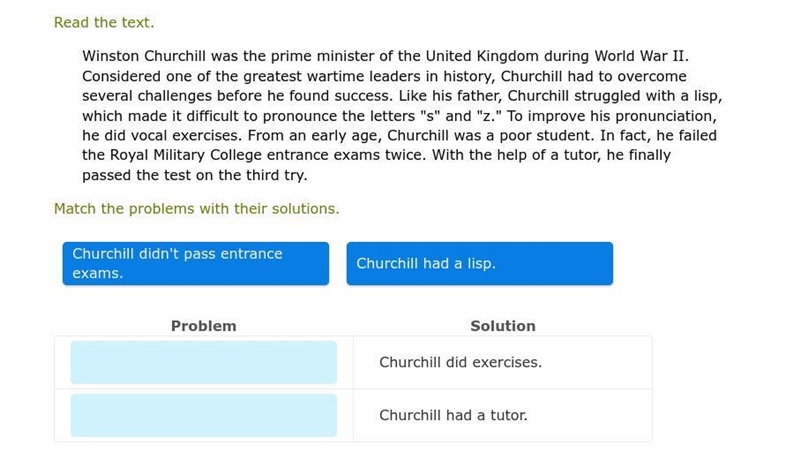
Task: Click the empty problem slot beside "Churchill did exercises"
Action: [x=204, y=363]
